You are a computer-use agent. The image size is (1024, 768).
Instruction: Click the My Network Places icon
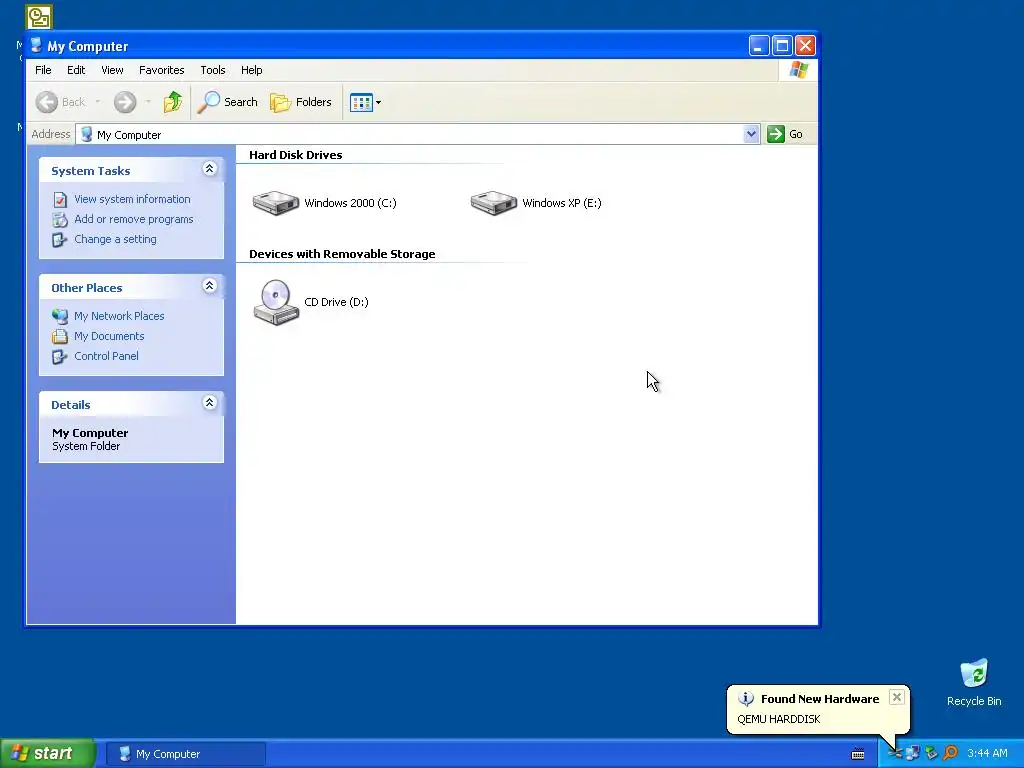[x=60, y=316]
